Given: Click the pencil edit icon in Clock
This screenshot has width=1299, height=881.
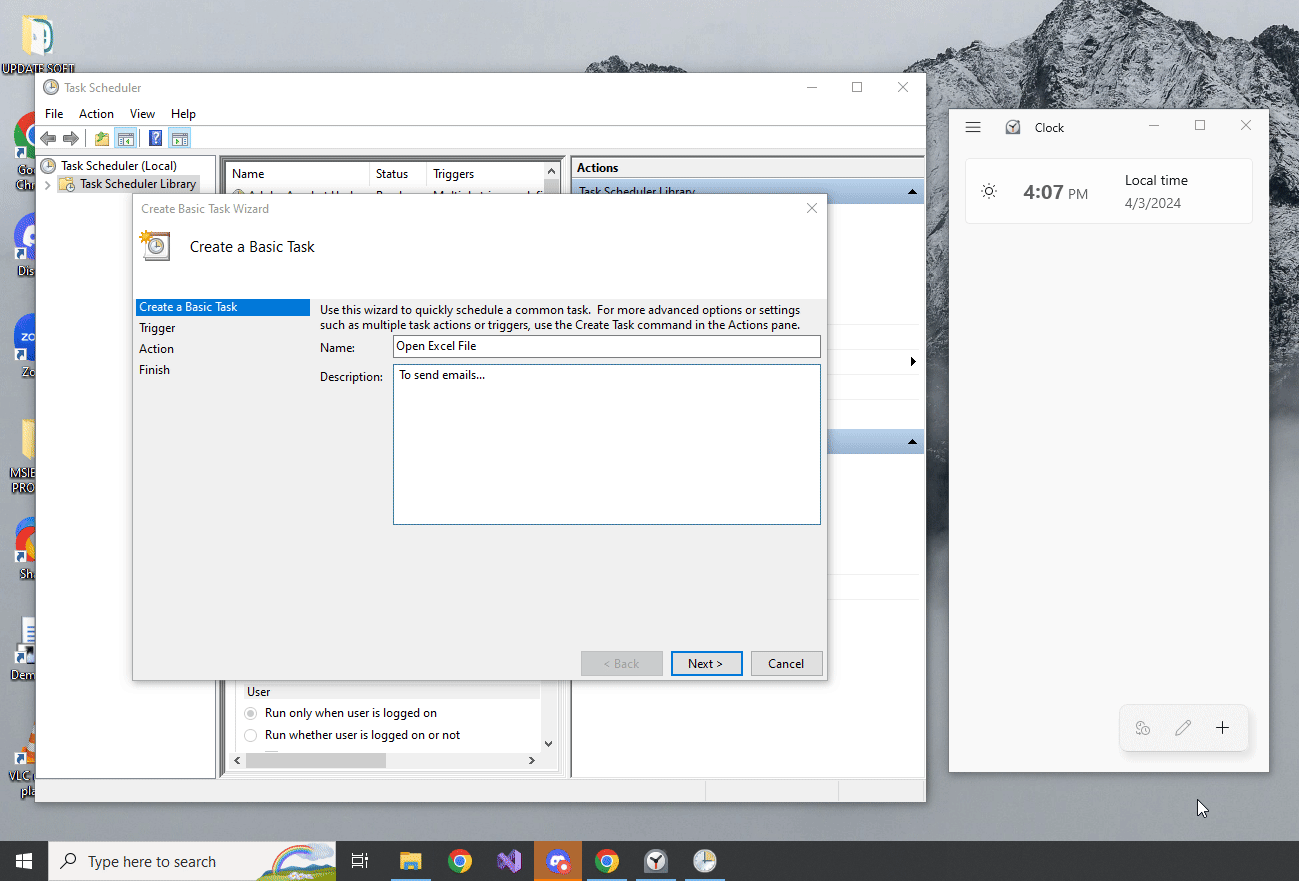Looking at the screenshot, I should (x=1183, y=728).
